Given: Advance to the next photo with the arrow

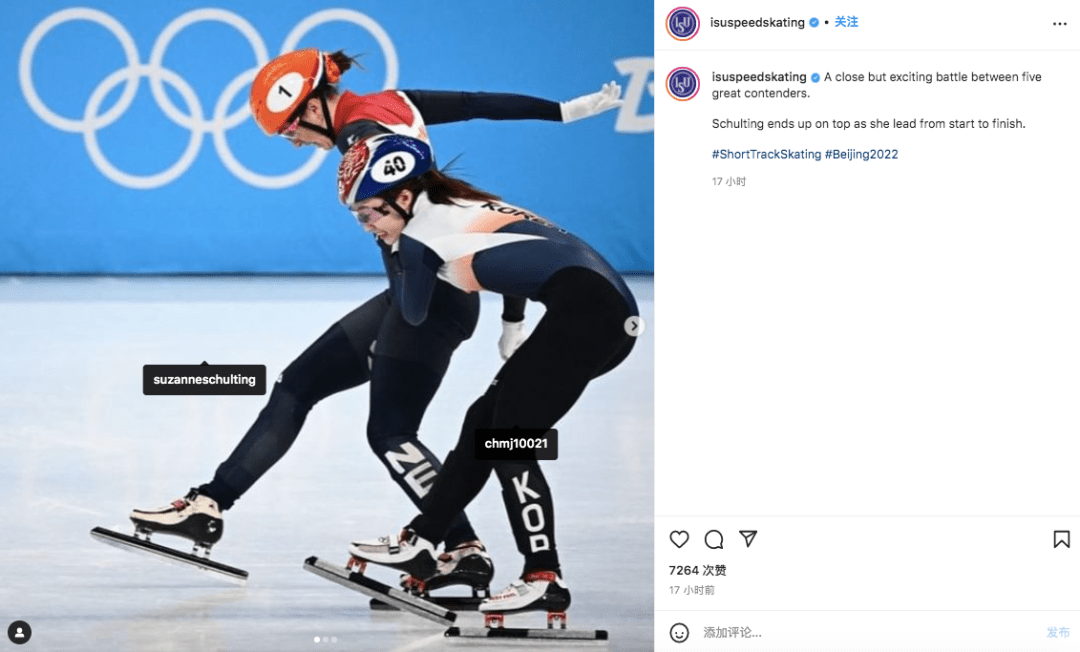Looking at the screenshot, I should click(634, 326).
